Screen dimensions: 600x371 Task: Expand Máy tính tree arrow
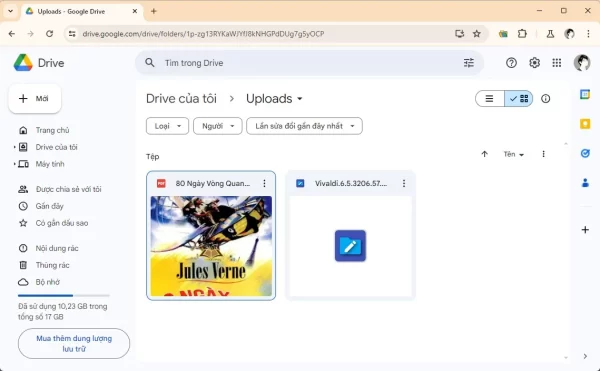[15, 164]
